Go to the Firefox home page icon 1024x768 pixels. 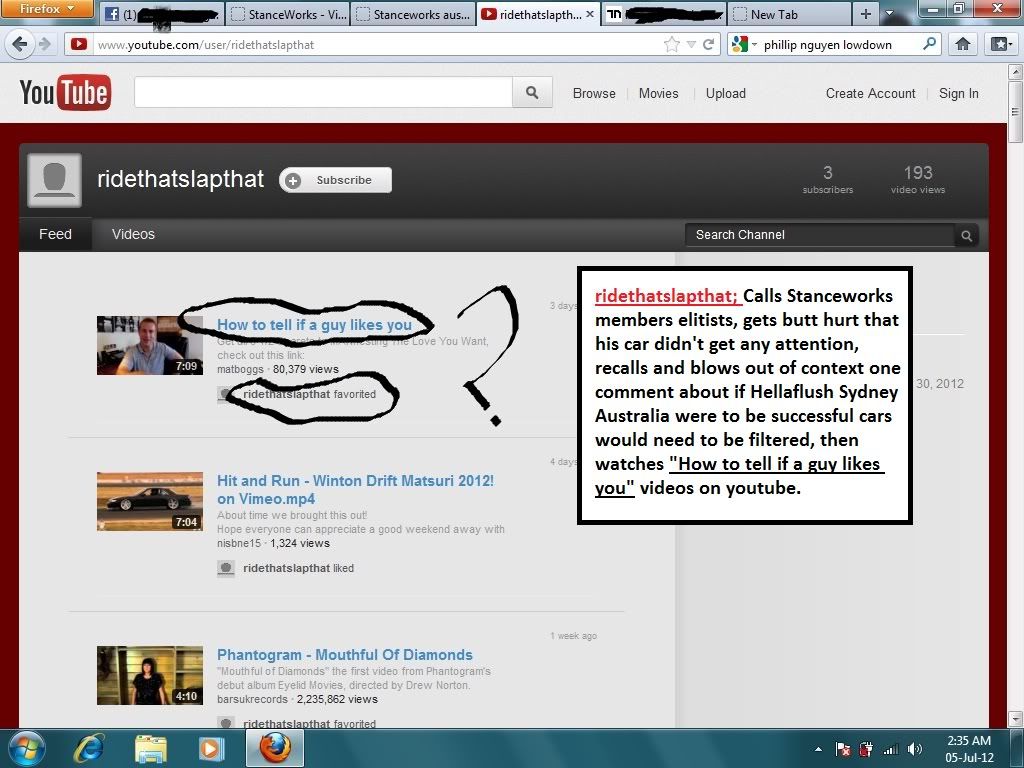[x=963, y=44]
